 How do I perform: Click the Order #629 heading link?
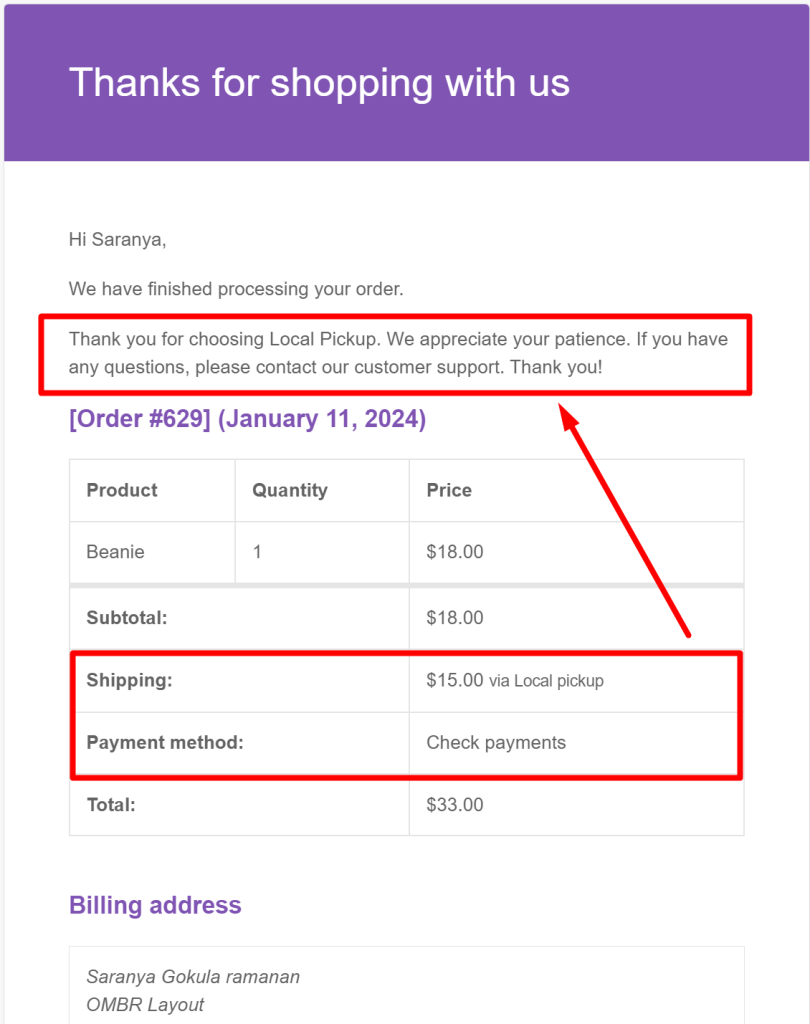(248, 419)
